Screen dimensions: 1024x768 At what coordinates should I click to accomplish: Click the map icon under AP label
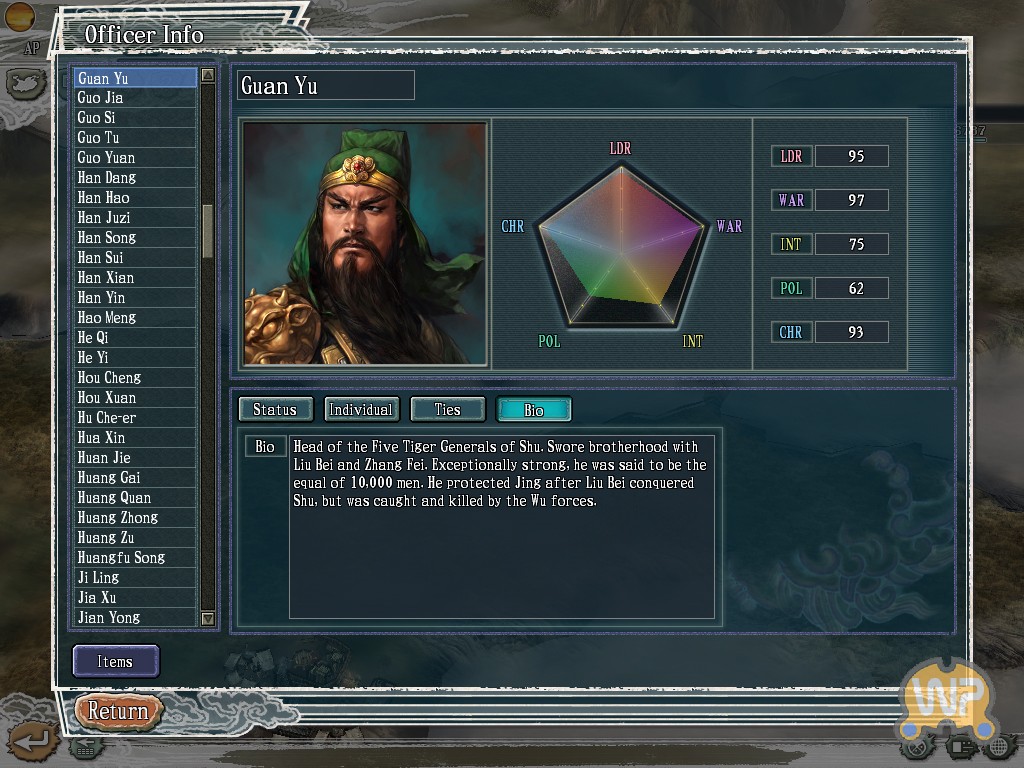[26, 84]
